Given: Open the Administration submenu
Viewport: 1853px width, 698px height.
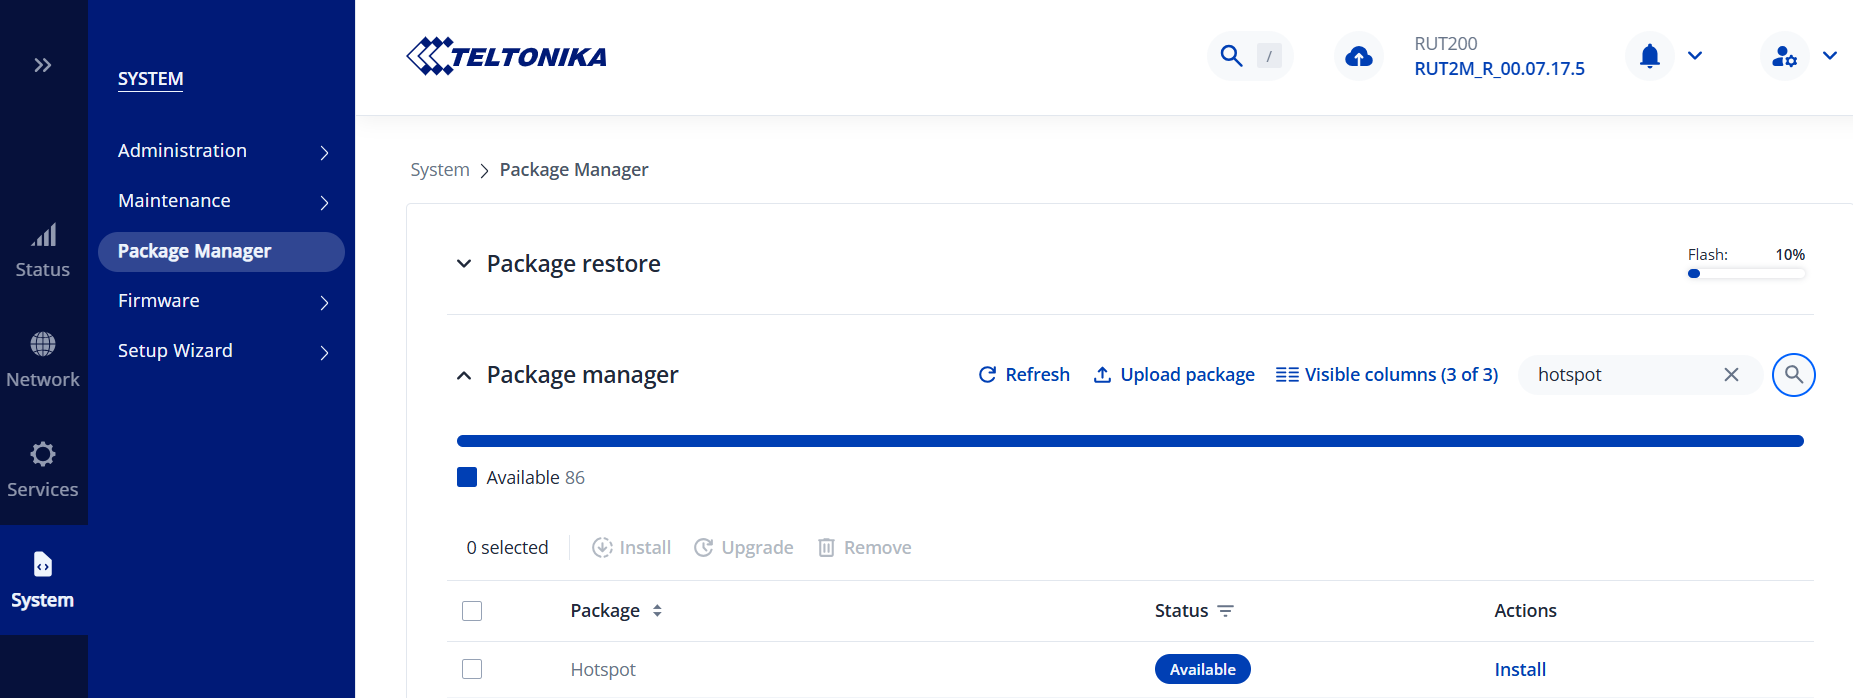Looking at the screenshot, I should (x=220, y=151).
